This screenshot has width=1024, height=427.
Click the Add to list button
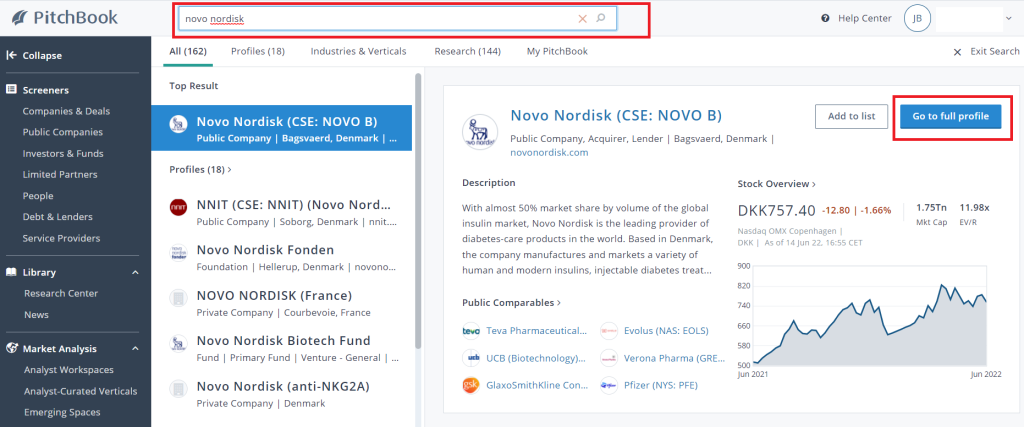[x=852, y=116]
